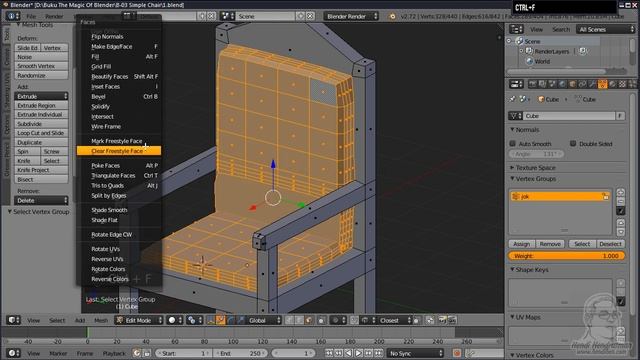Toggle the fake user F button for Cube
The width and height of the screenshot is (640, 360).
[x=620, y=116]
